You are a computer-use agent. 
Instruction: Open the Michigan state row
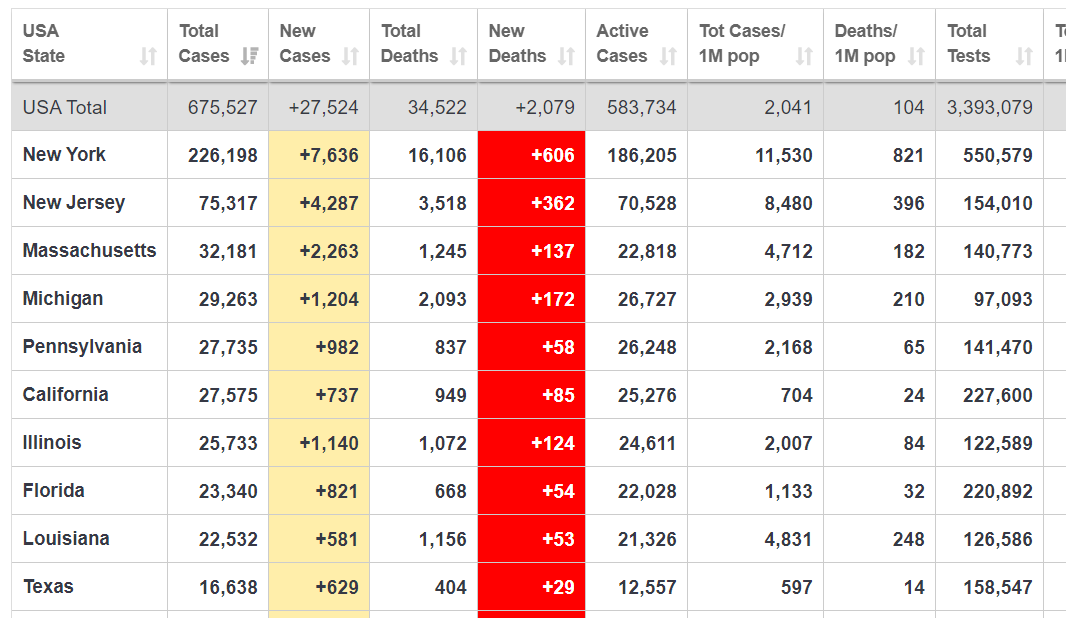click(63, 298)
